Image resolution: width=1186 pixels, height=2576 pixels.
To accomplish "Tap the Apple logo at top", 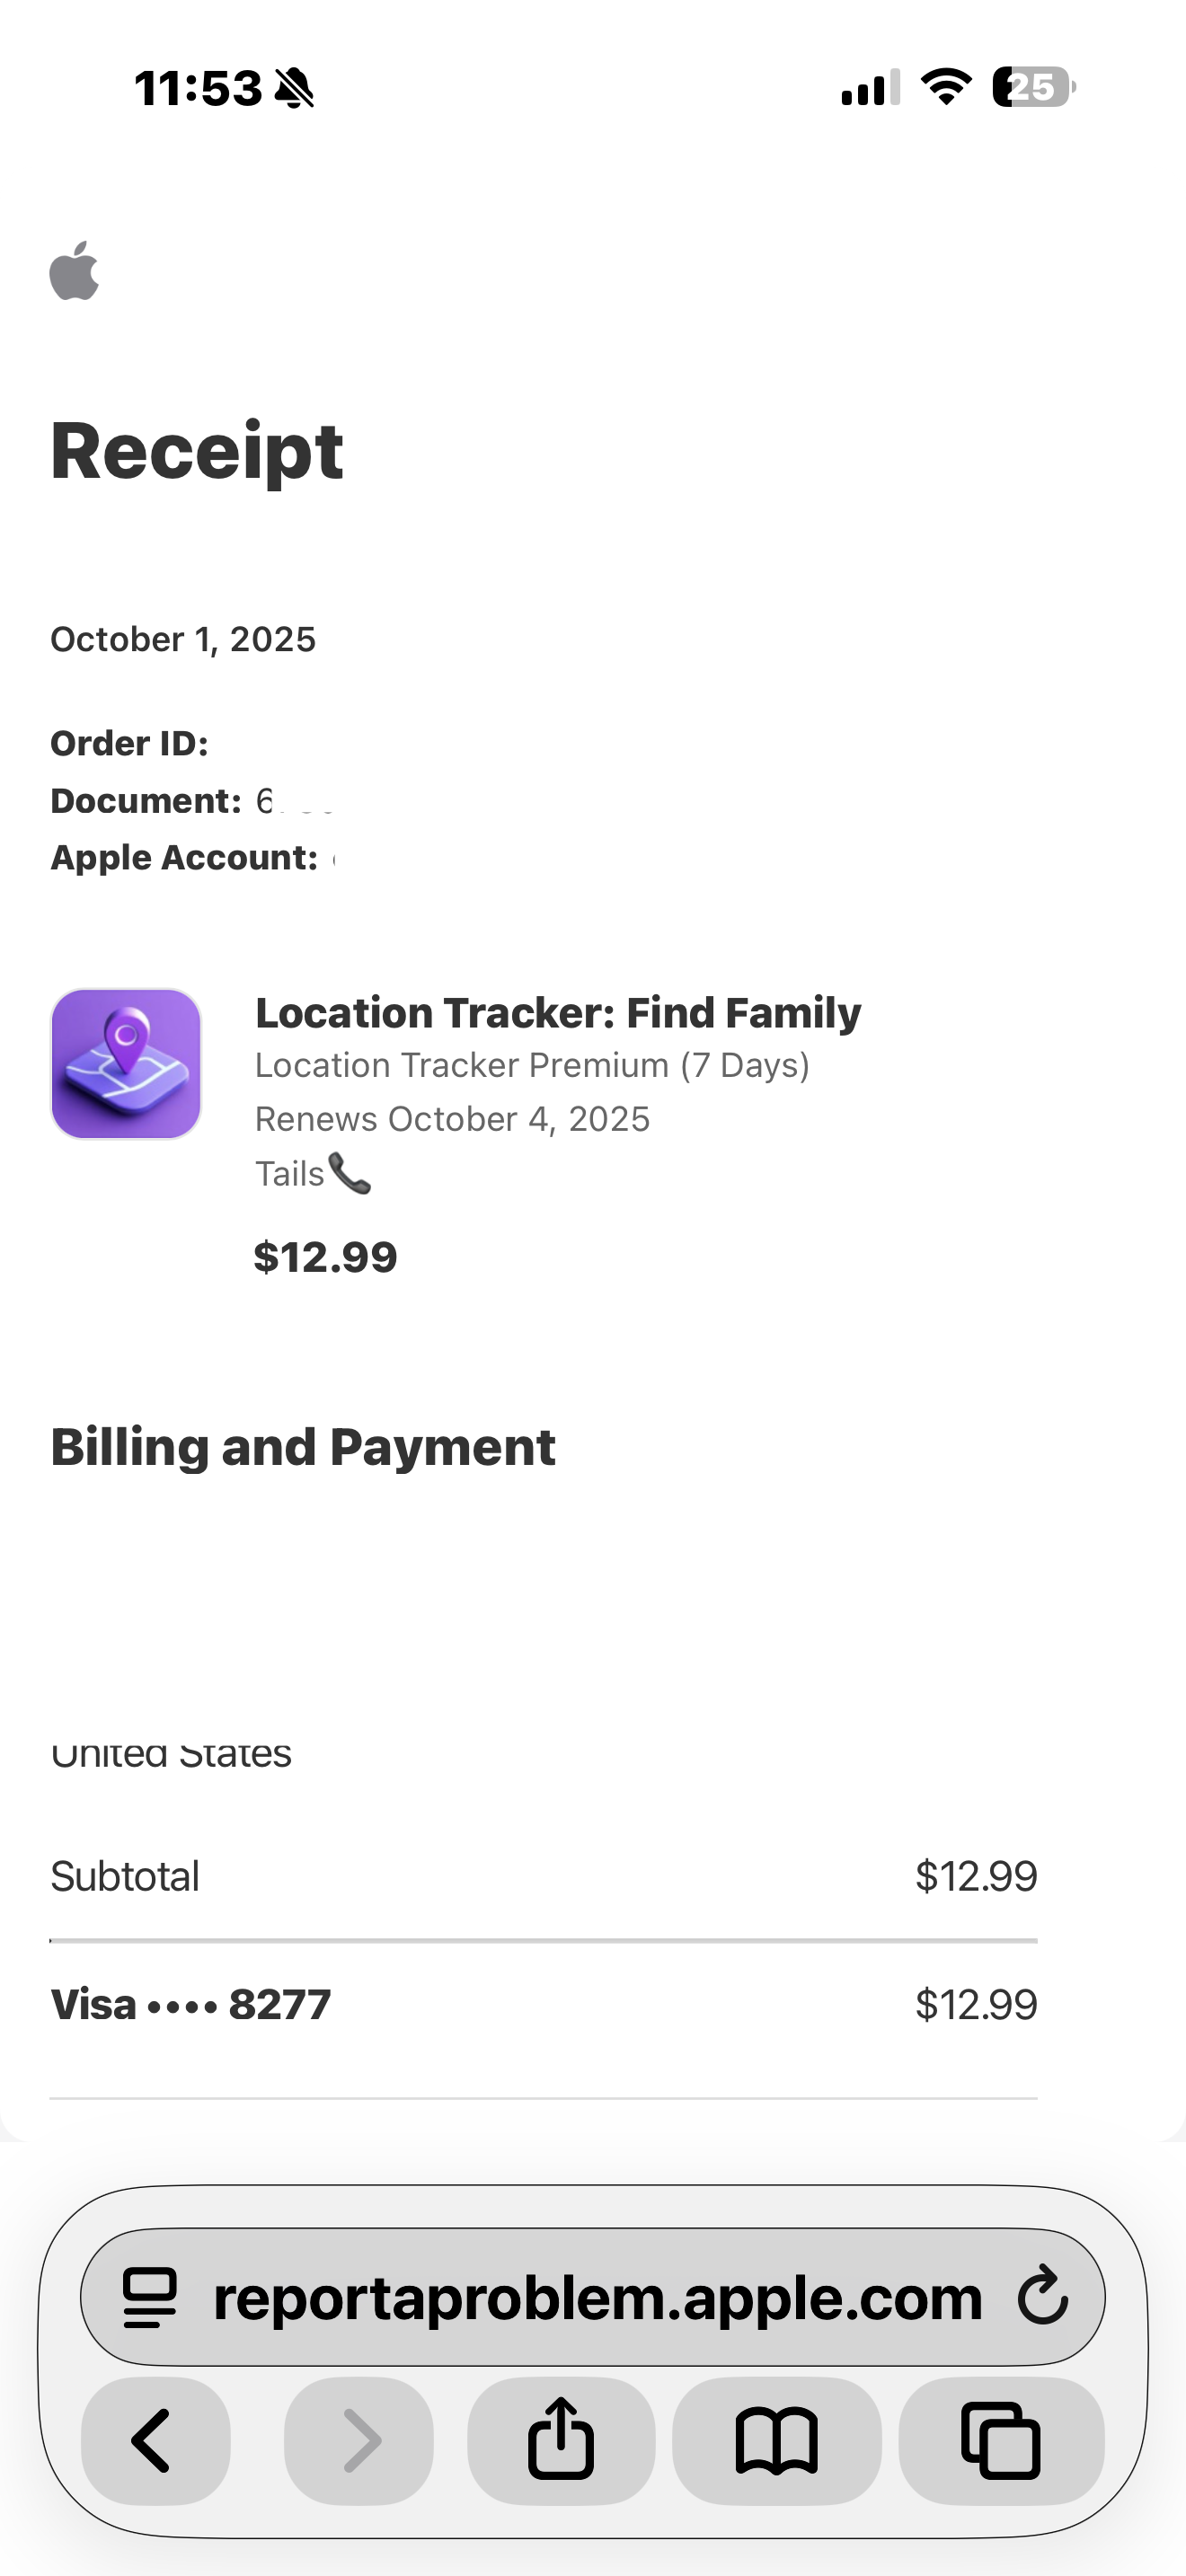I will (75, 271).
